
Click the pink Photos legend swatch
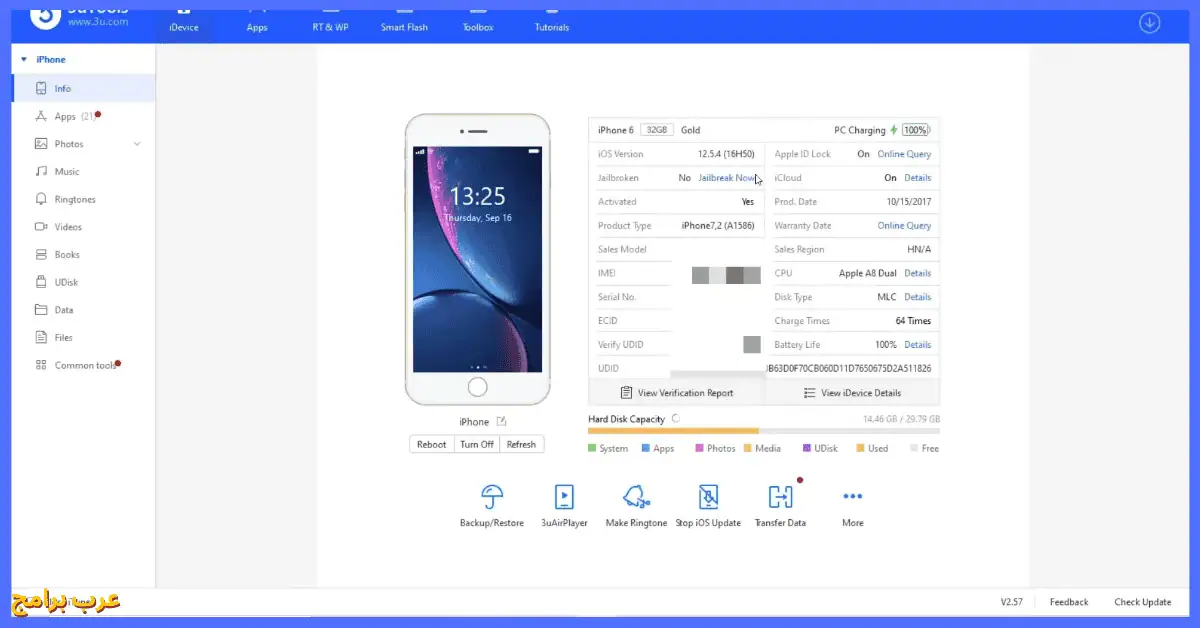[700, 449]
